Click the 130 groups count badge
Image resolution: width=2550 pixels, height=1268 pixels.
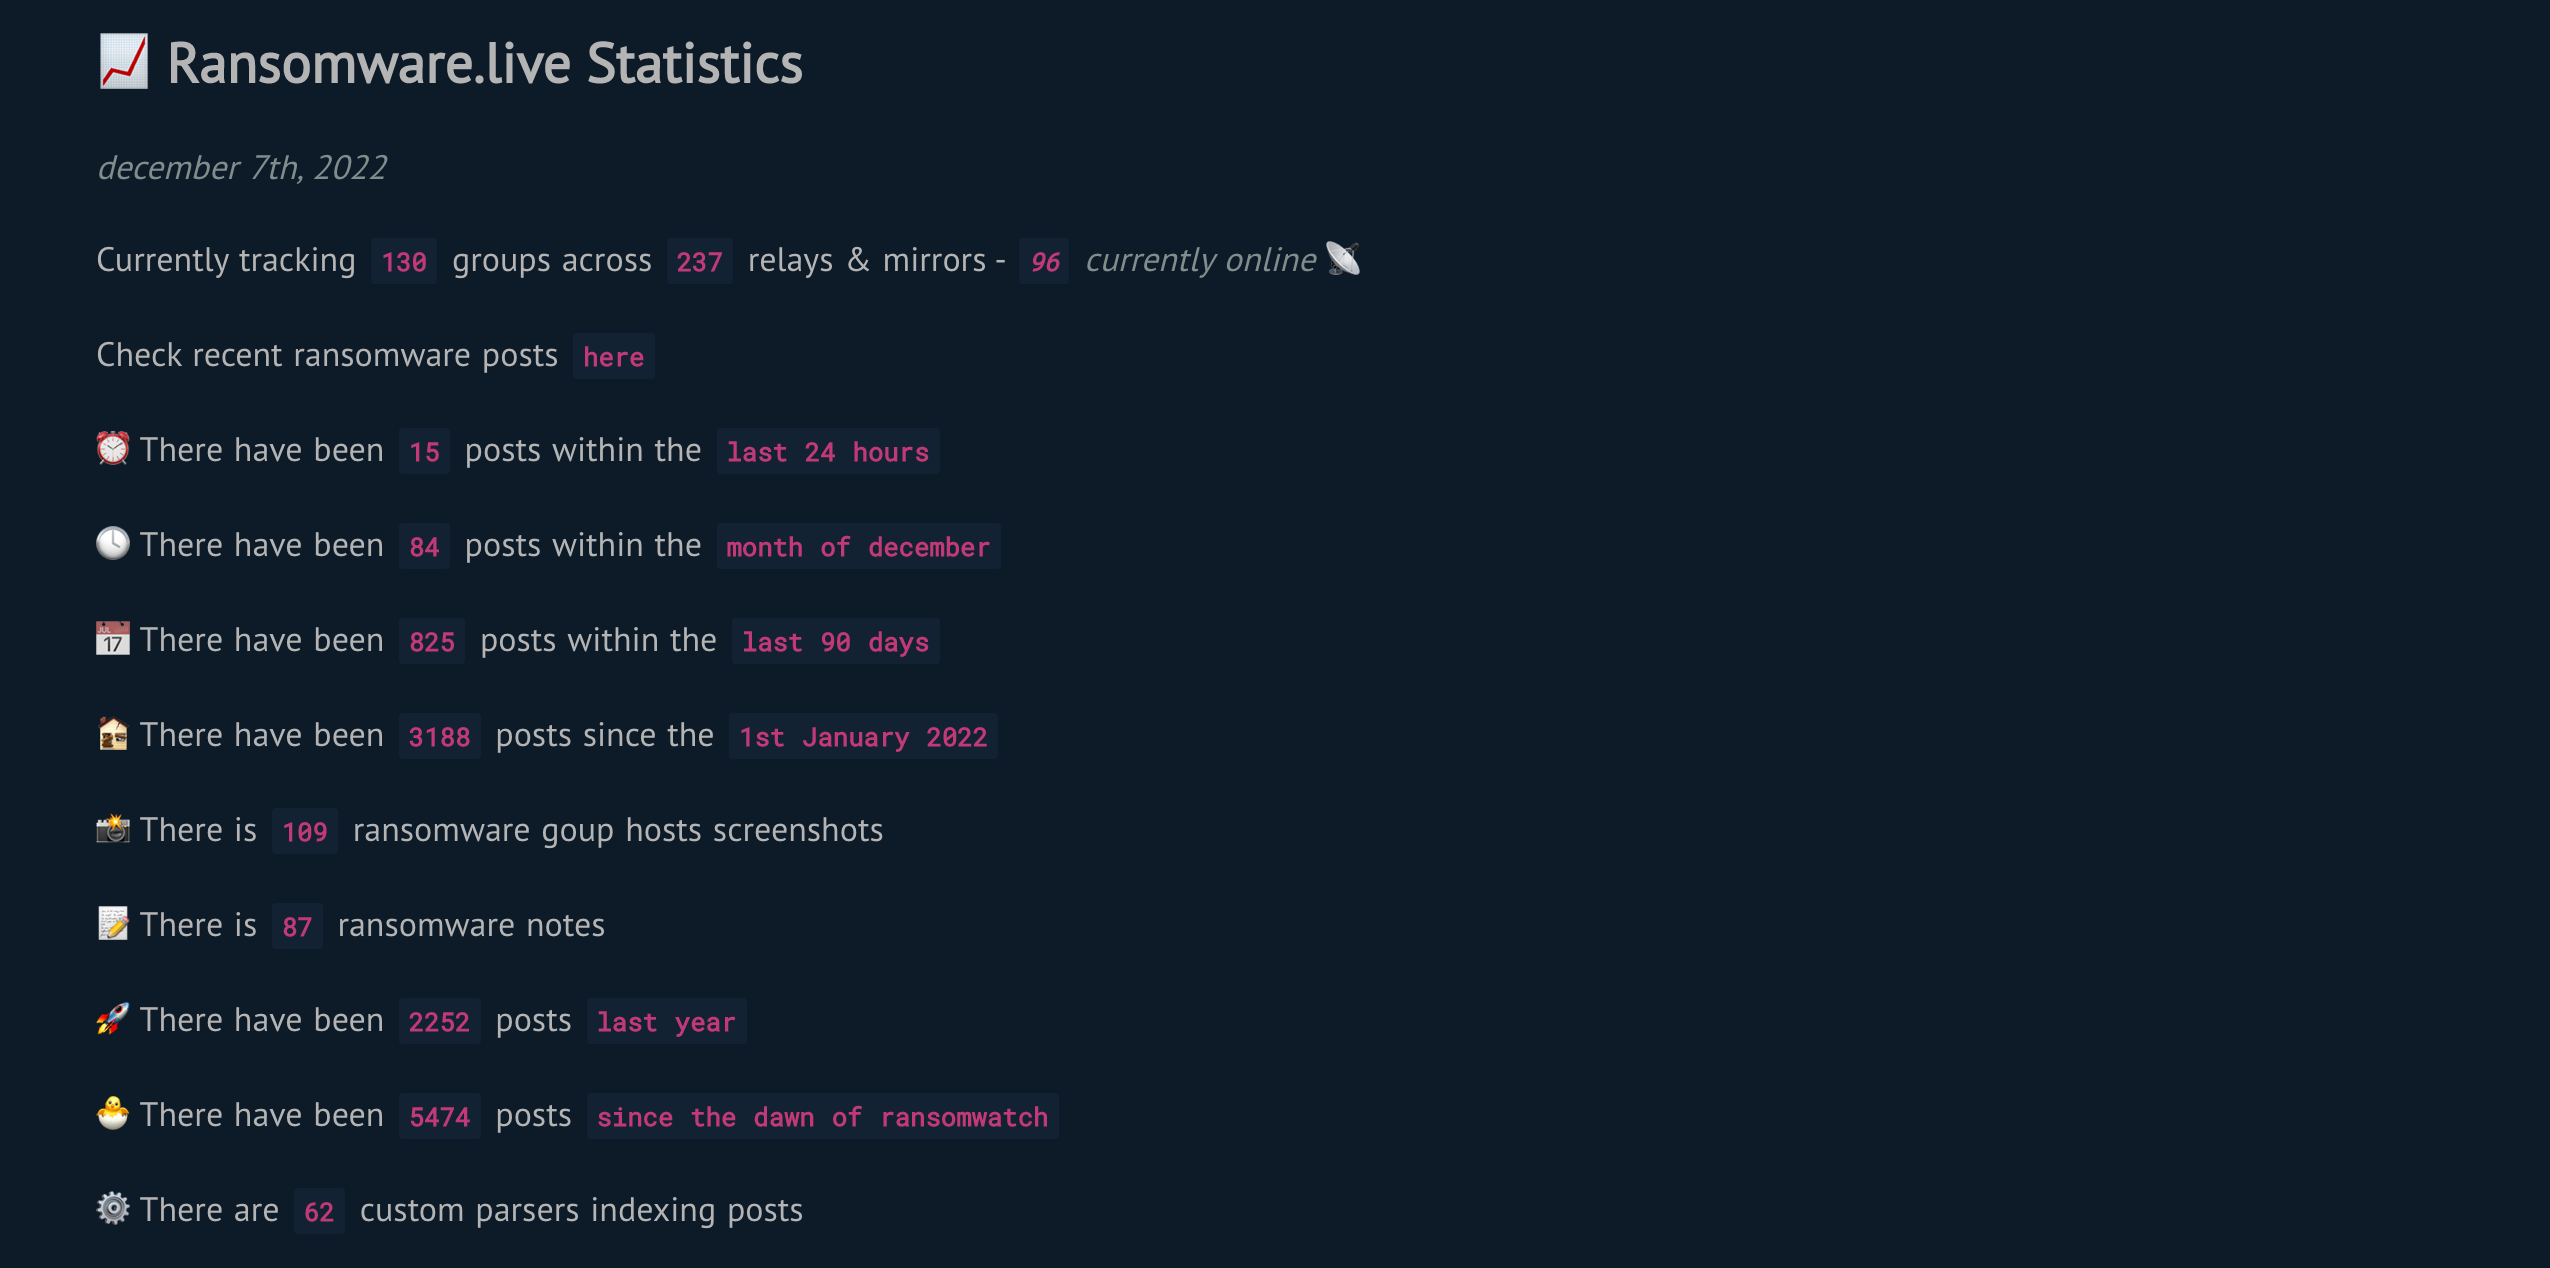pos(404,262)
